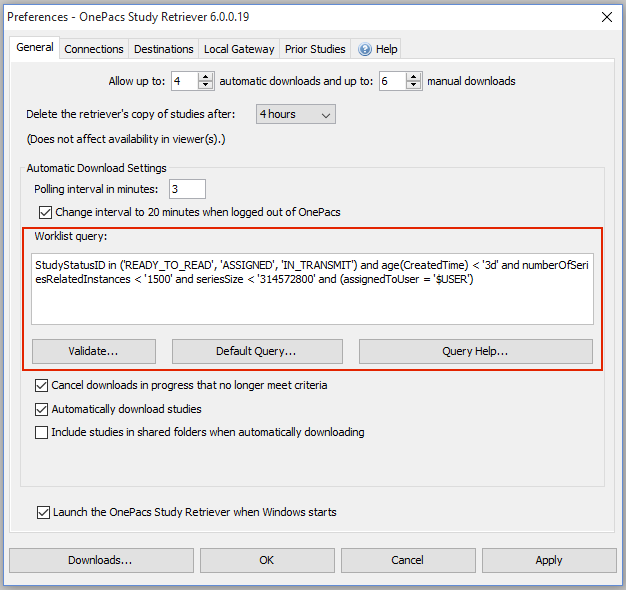Toggle cancel downloads no longer meeting criteria
Image resolution: width=626 pixels, height=590 pixels.
coord(42,385)
